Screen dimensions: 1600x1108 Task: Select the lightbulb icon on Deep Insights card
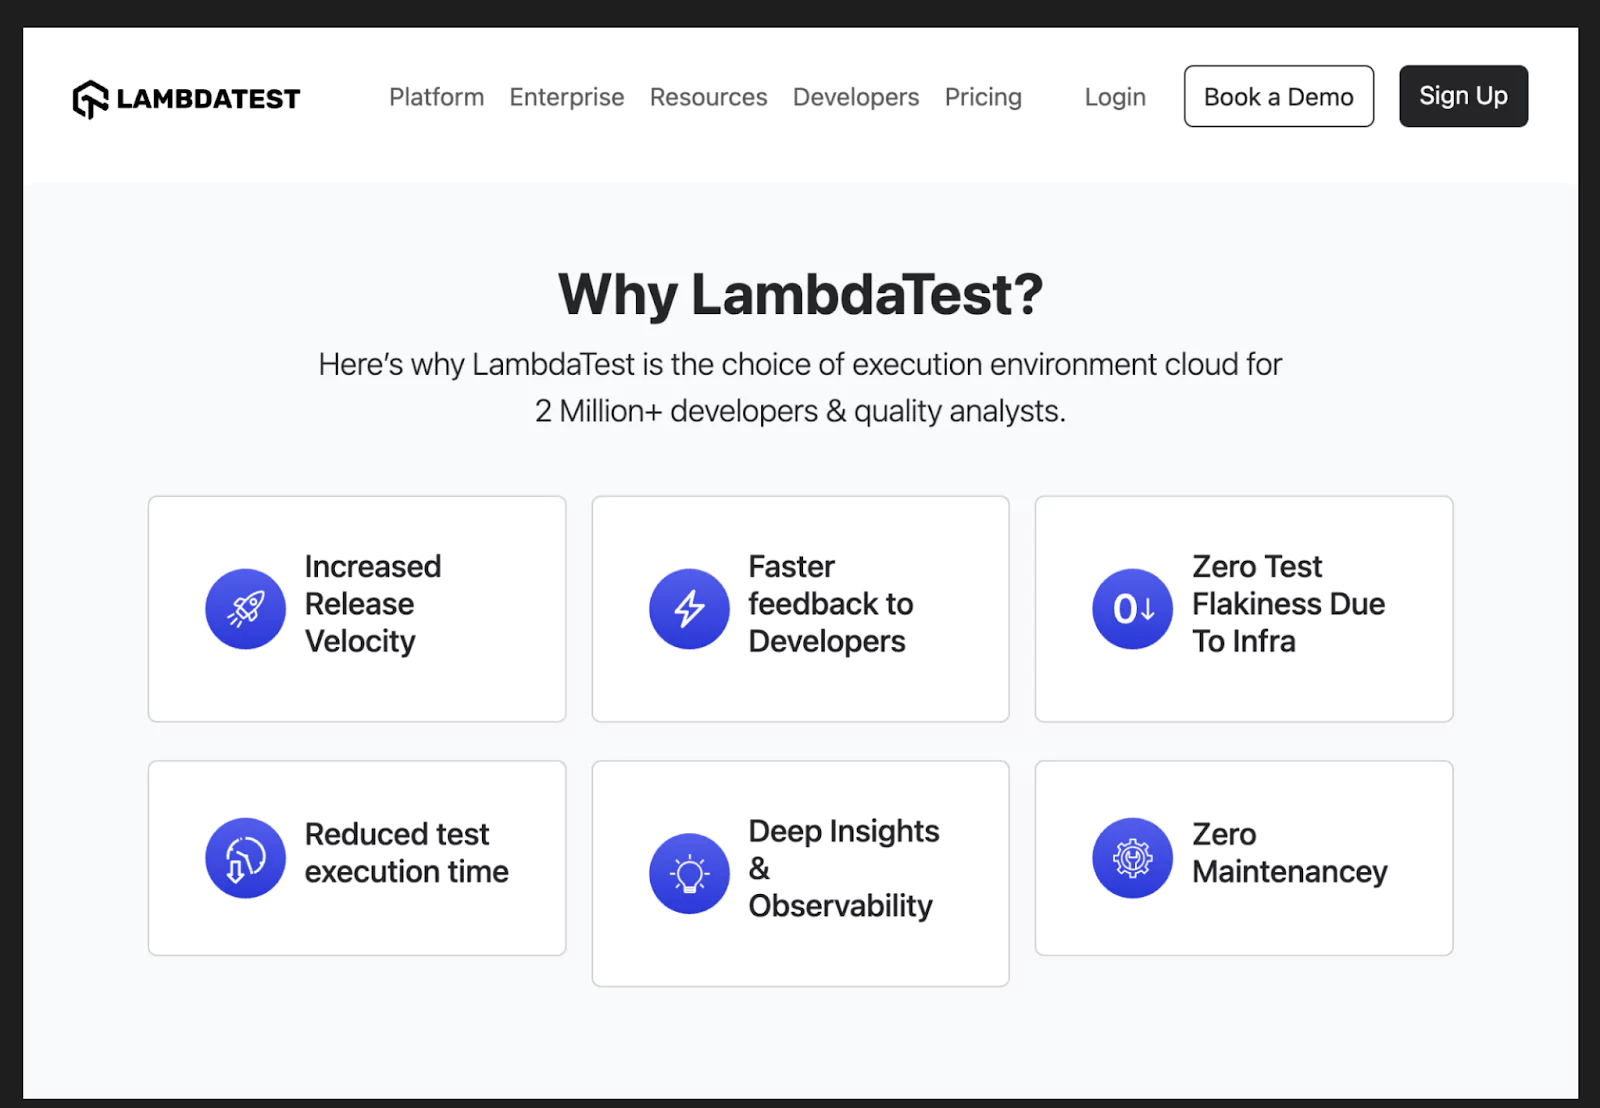click(689, 873)
